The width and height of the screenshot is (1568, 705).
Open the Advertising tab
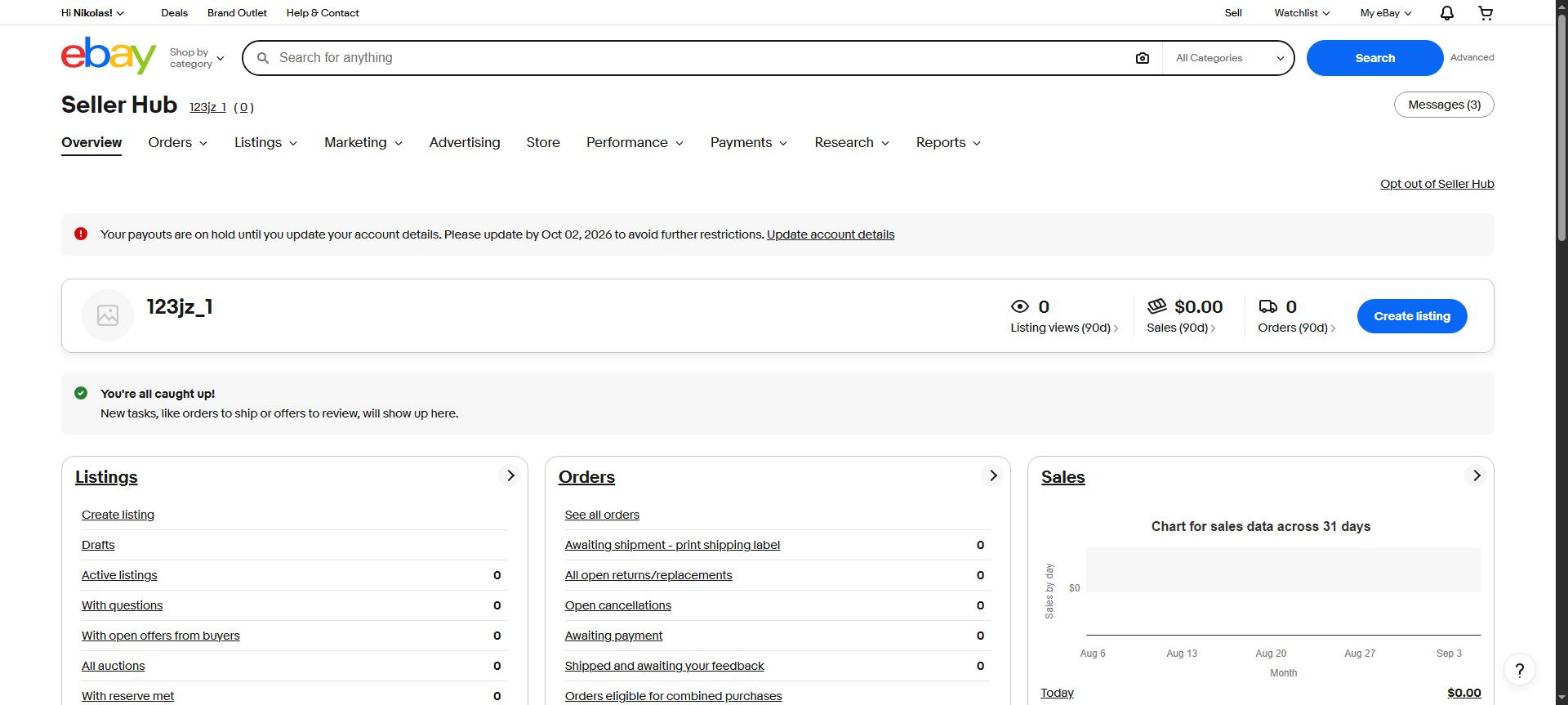(464, 143)
